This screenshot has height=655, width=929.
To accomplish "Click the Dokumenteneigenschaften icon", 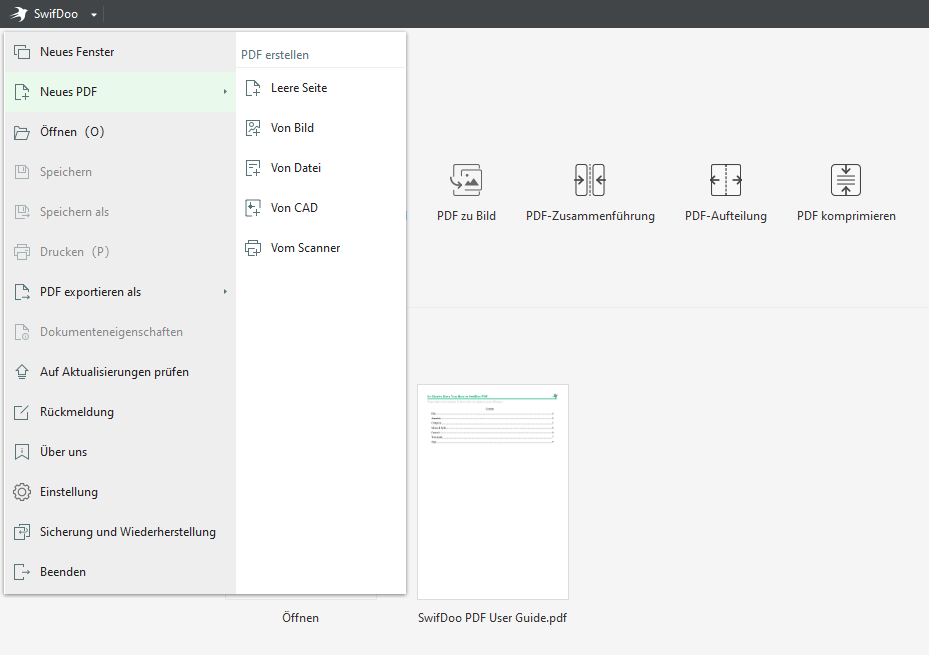I will [x=22, y=332].
